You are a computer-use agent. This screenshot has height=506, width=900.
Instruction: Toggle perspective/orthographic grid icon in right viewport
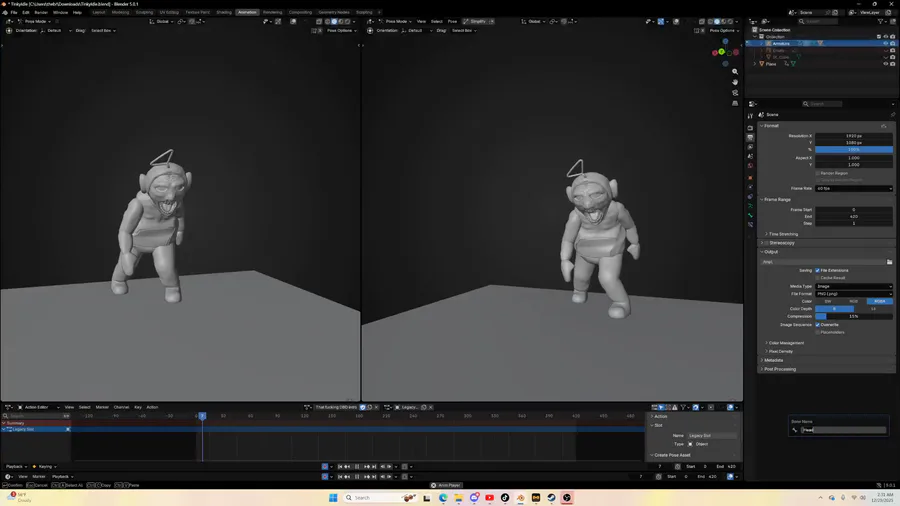(x=735, y=103)
